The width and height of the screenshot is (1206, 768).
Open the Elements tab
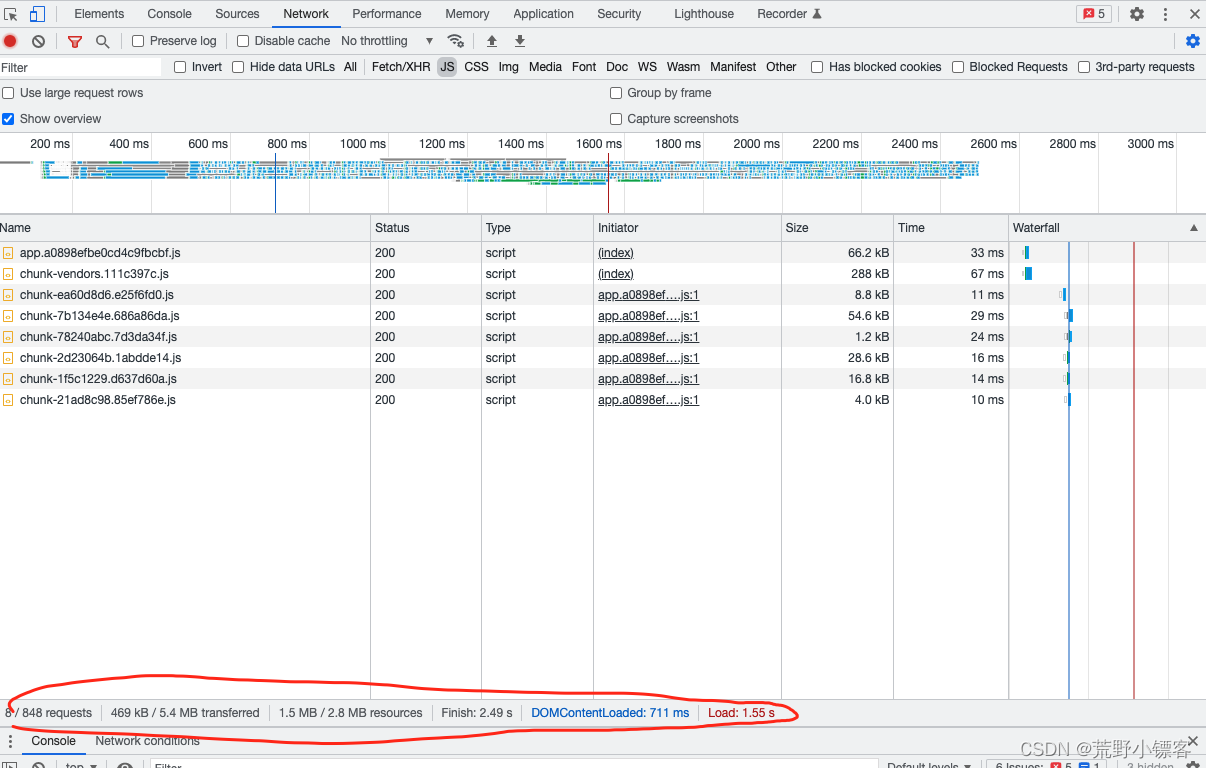[x=99, y=14]
